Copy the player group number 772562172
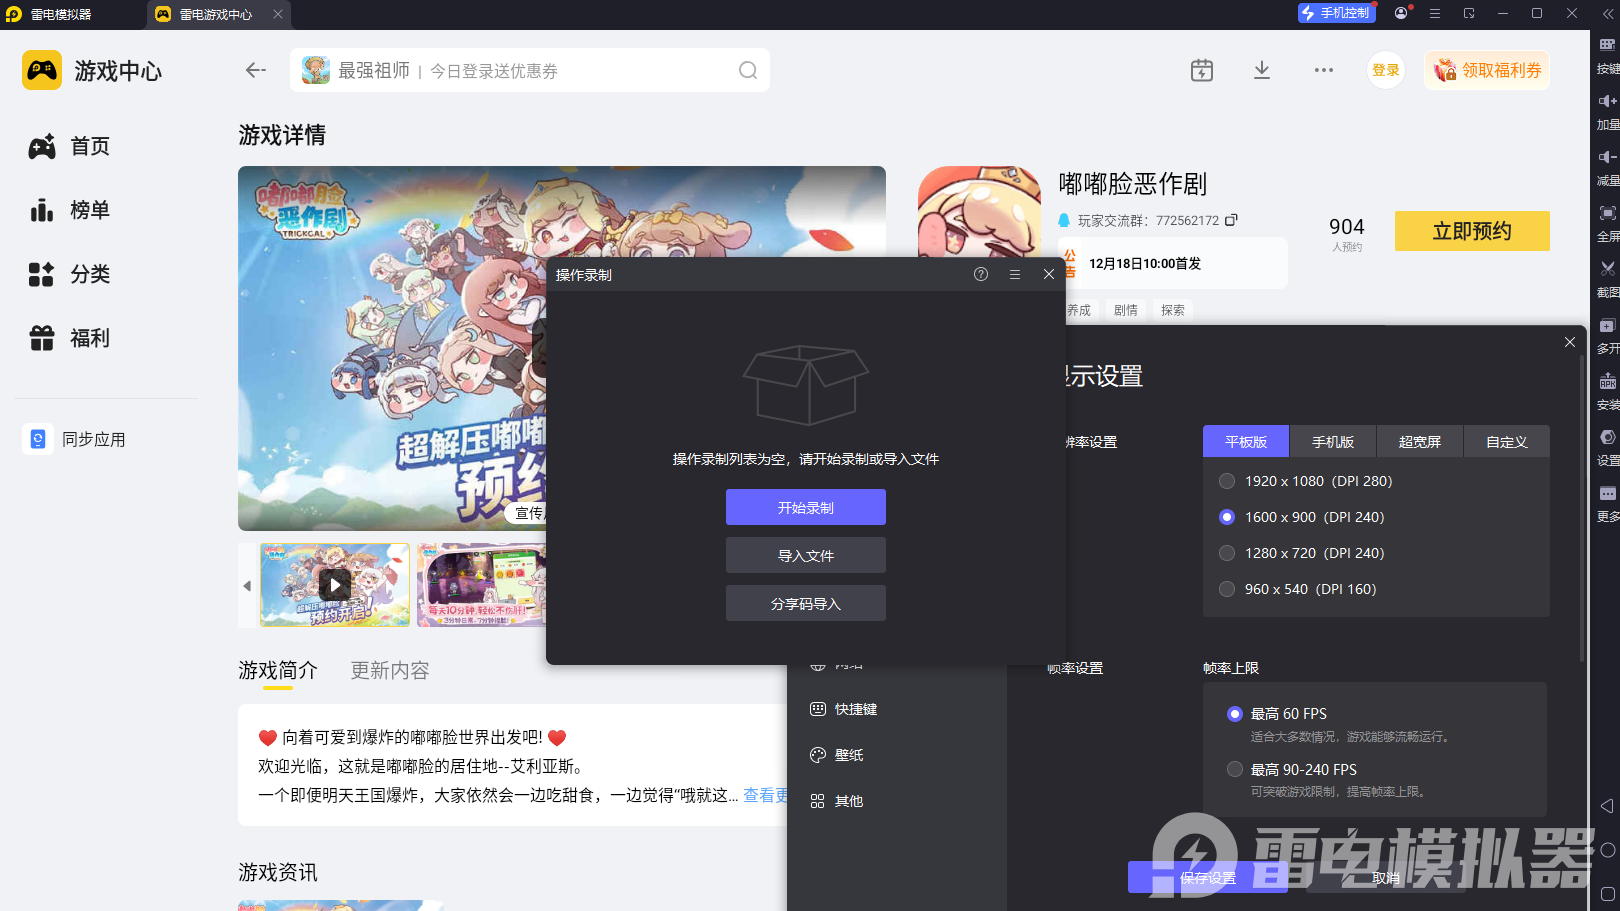 (1231, 220)
